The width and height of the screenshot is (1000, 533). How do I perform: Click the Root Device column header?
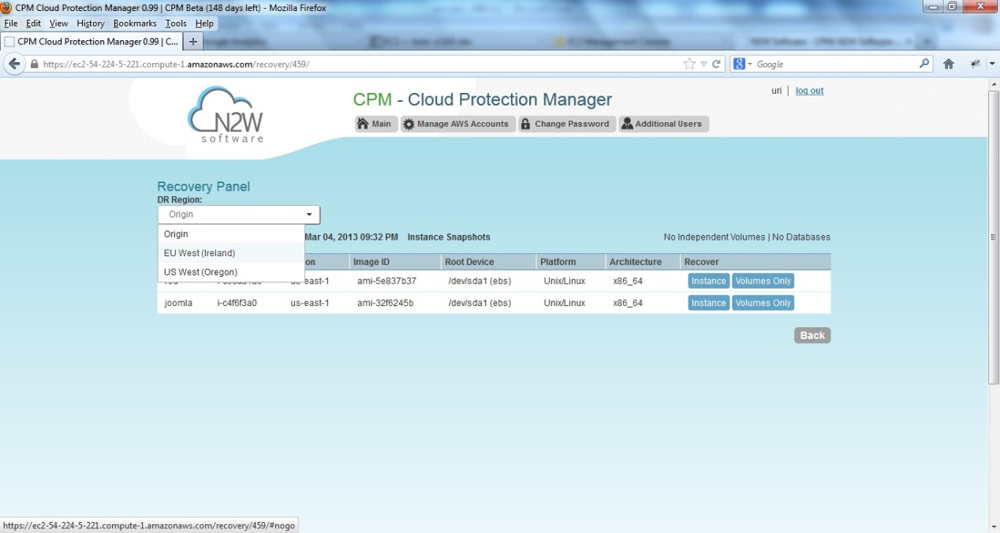(x=469, y=262)
